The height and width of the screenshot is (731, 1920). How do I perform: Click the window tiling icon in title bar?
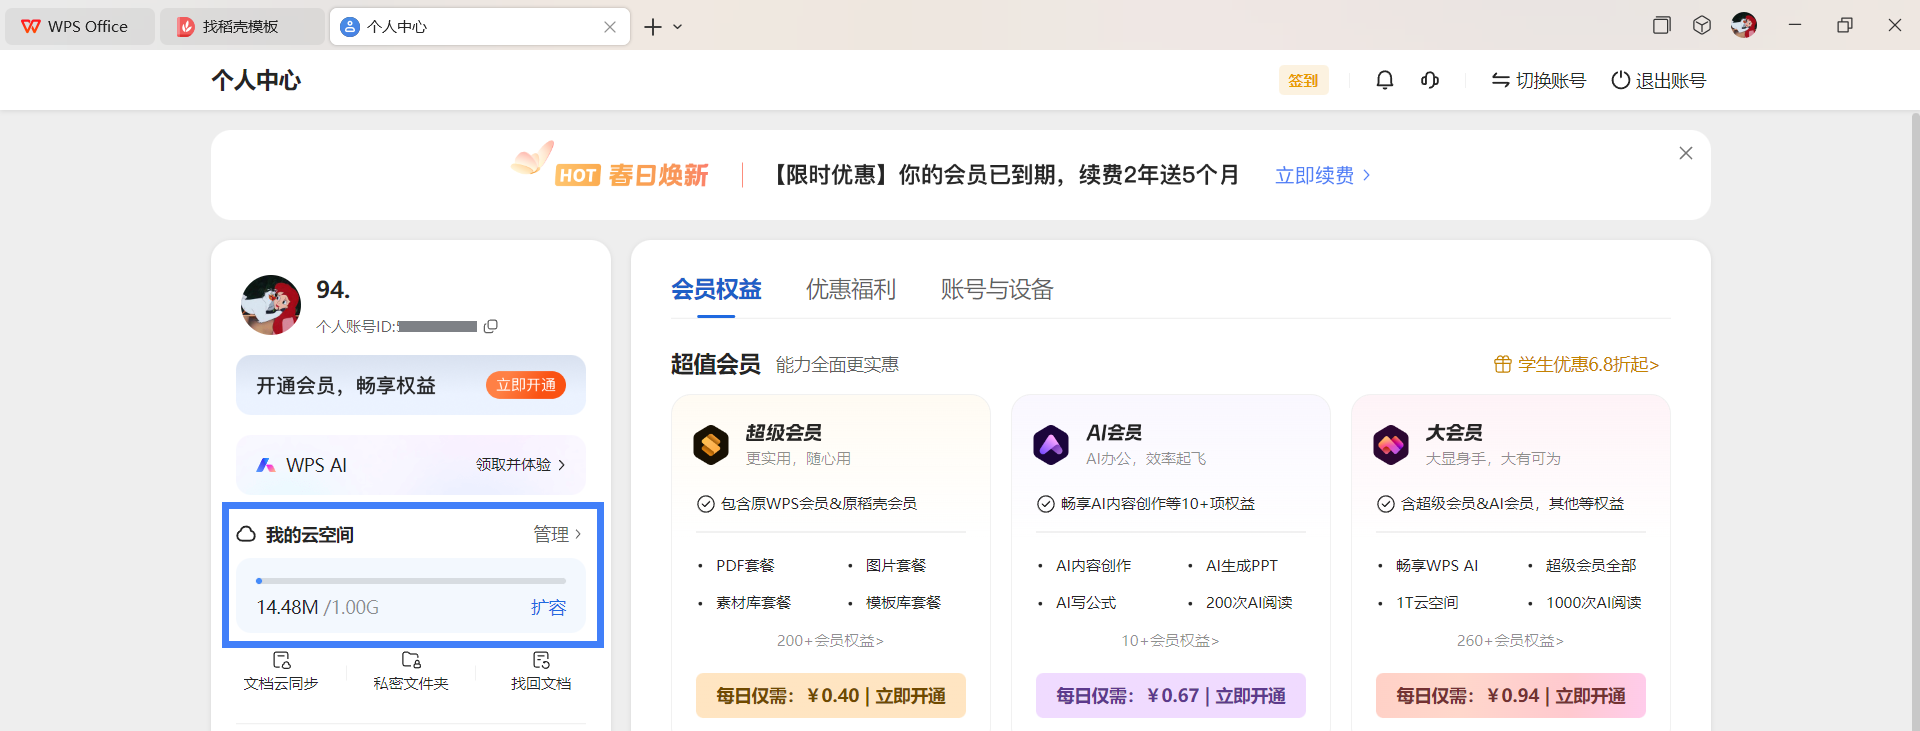click(1662, 25)
